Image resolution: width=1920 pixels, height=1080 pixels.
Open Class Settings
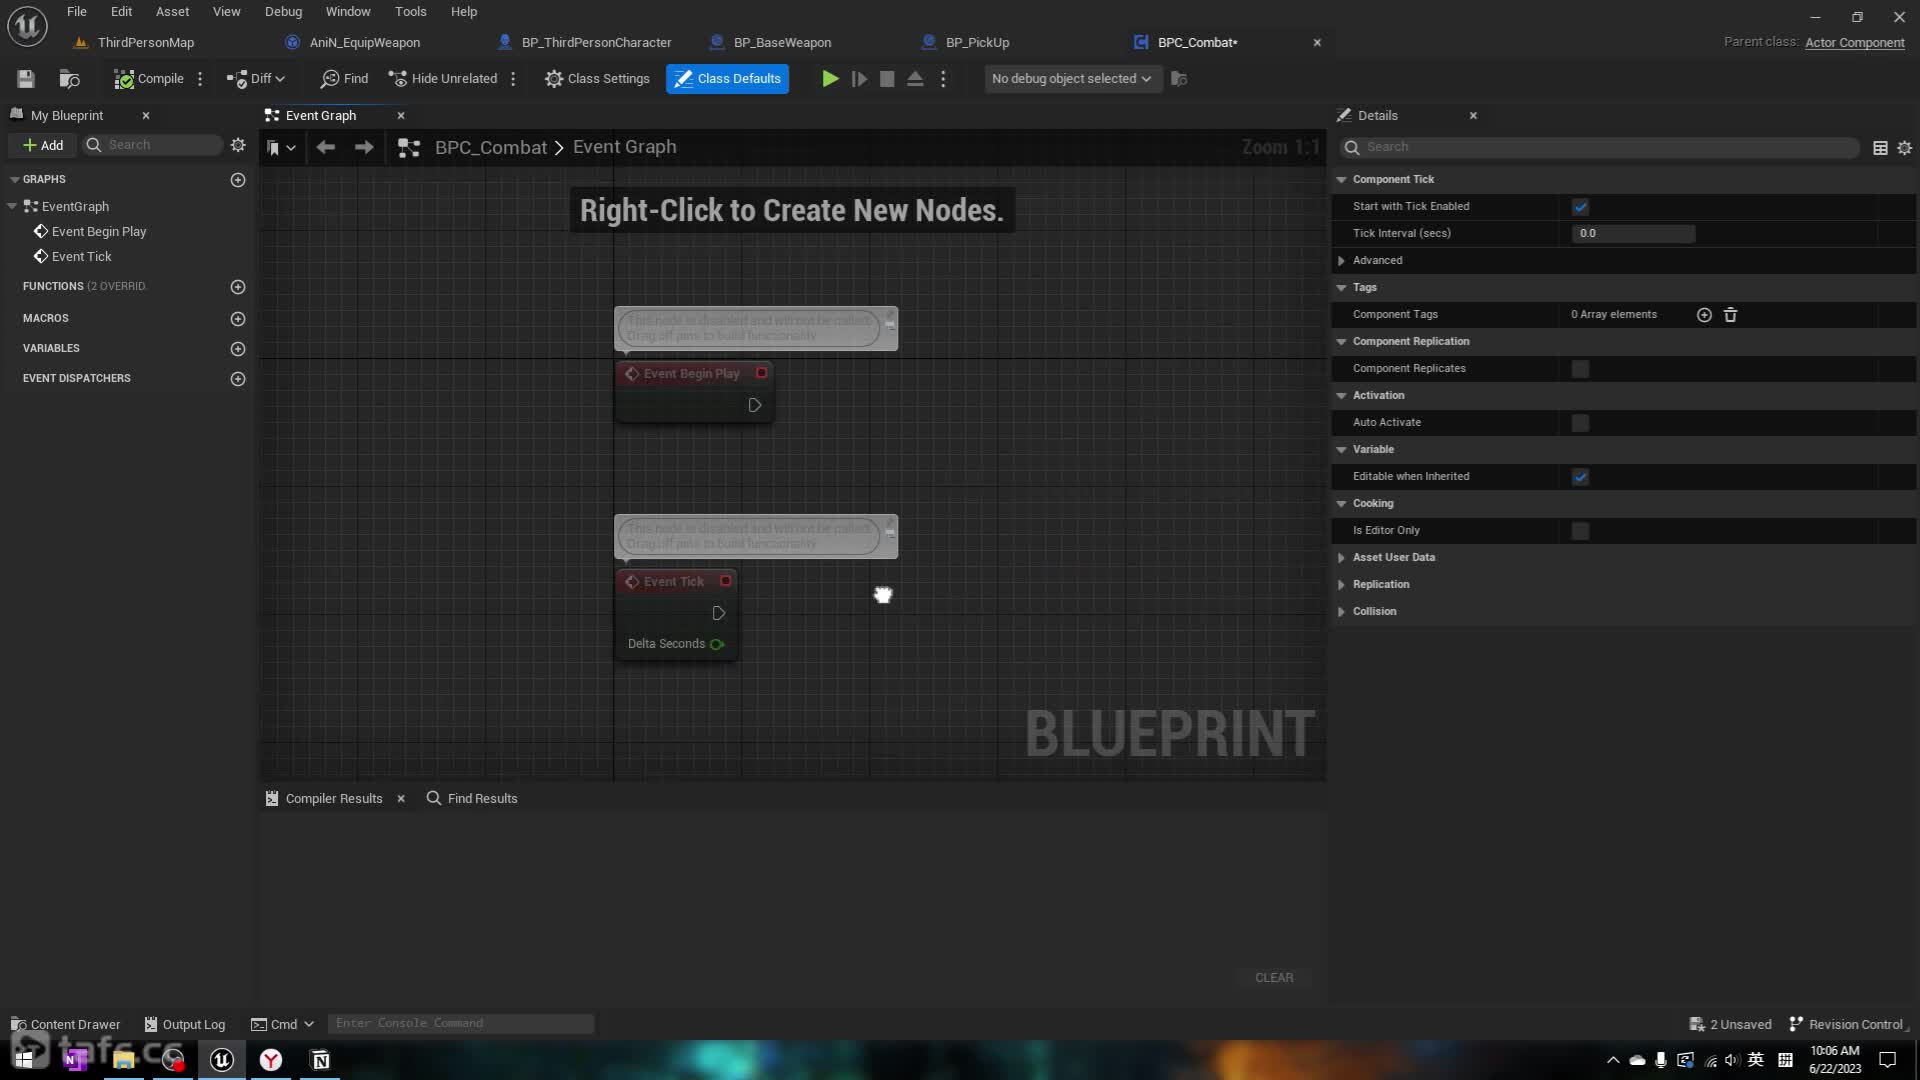597,79
